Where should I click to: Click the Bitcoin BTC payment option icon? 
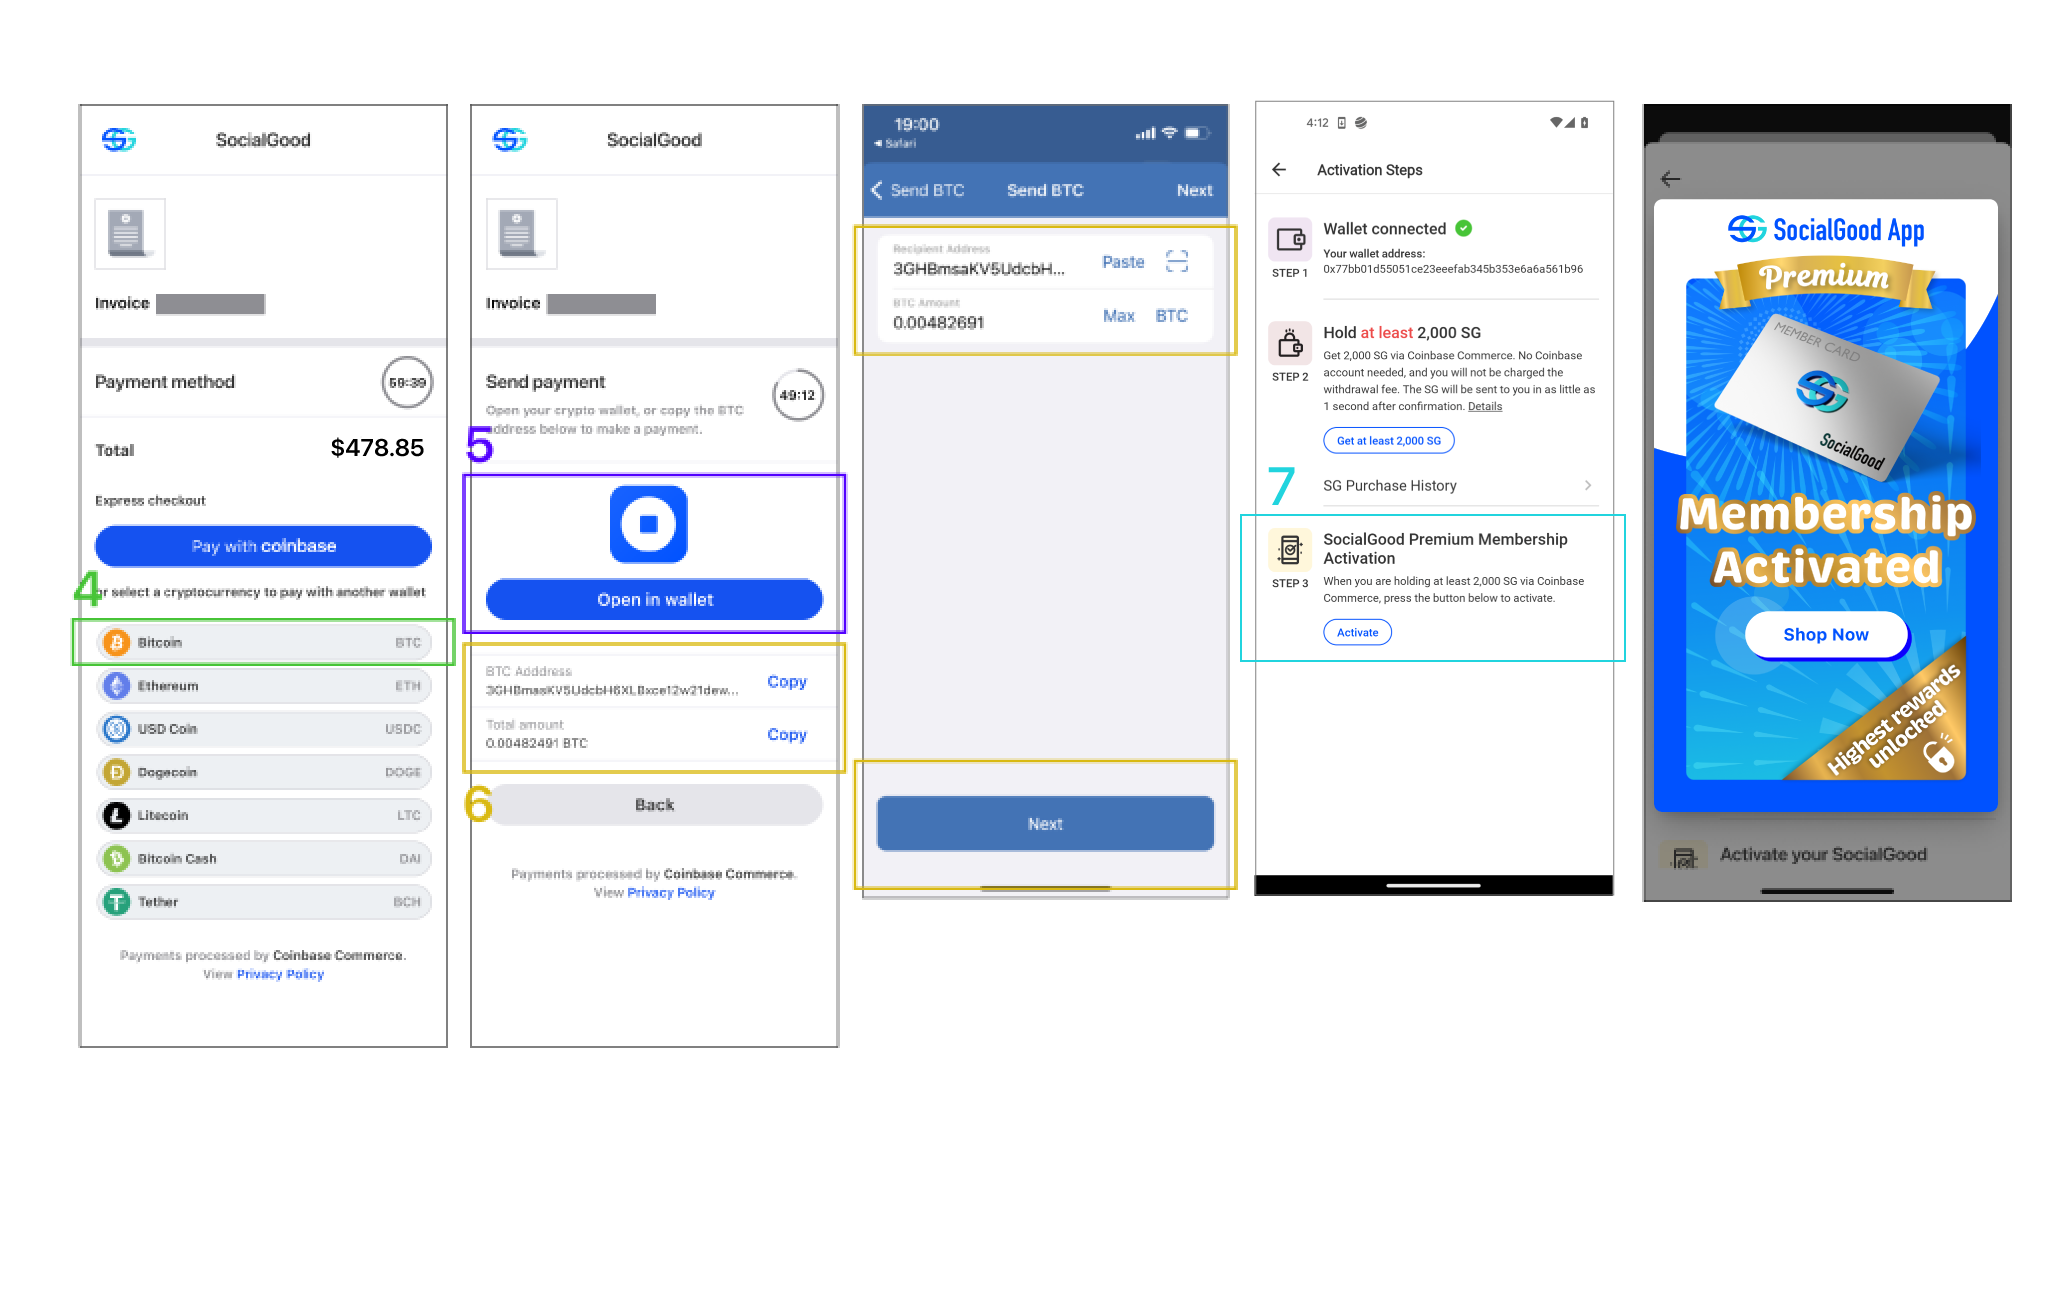[x=118, y=641]
